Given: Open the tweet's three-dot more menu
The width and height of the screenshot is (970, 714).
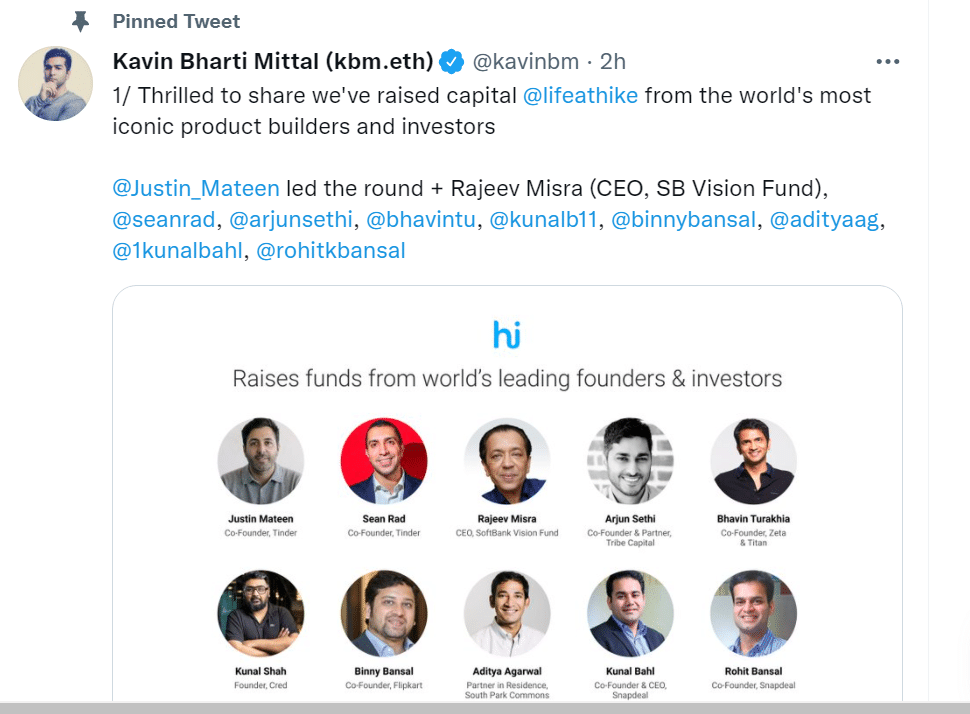Looking at the screenshot, I should pos(887,61).
